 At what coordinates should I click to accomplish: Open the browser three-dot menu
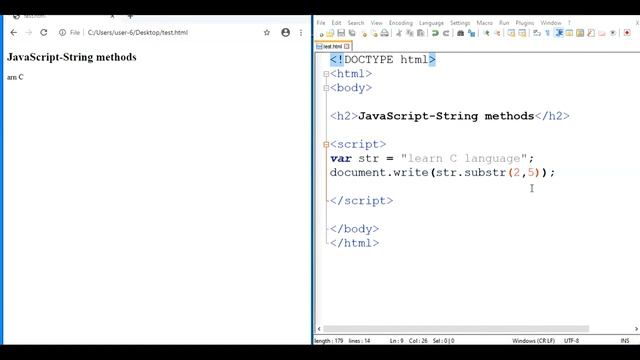[301, 32]
